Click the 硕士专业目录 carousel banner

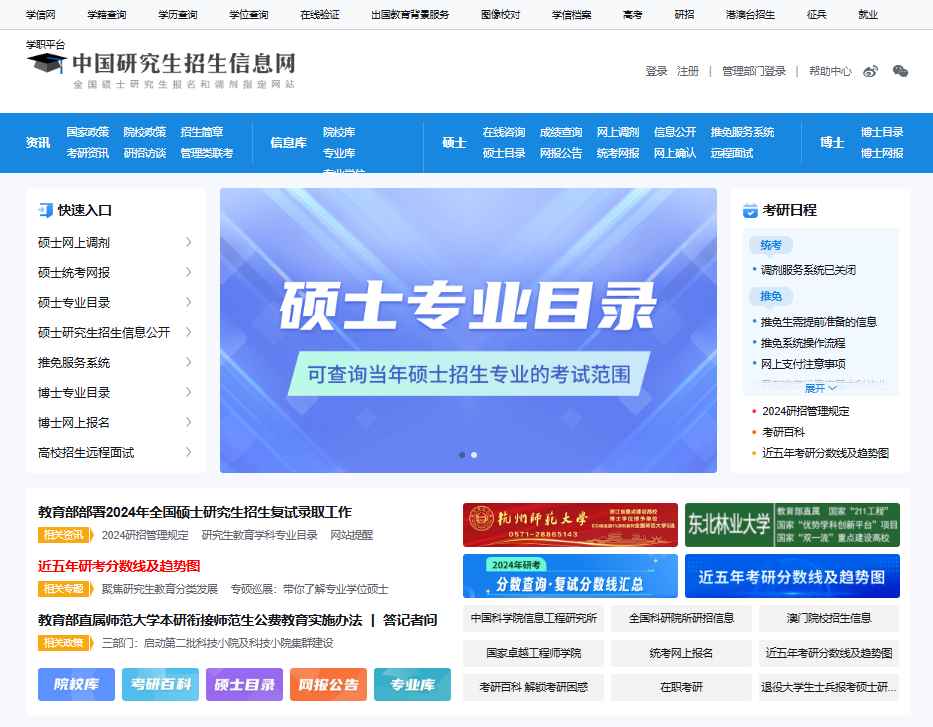[x=468, y=330]
